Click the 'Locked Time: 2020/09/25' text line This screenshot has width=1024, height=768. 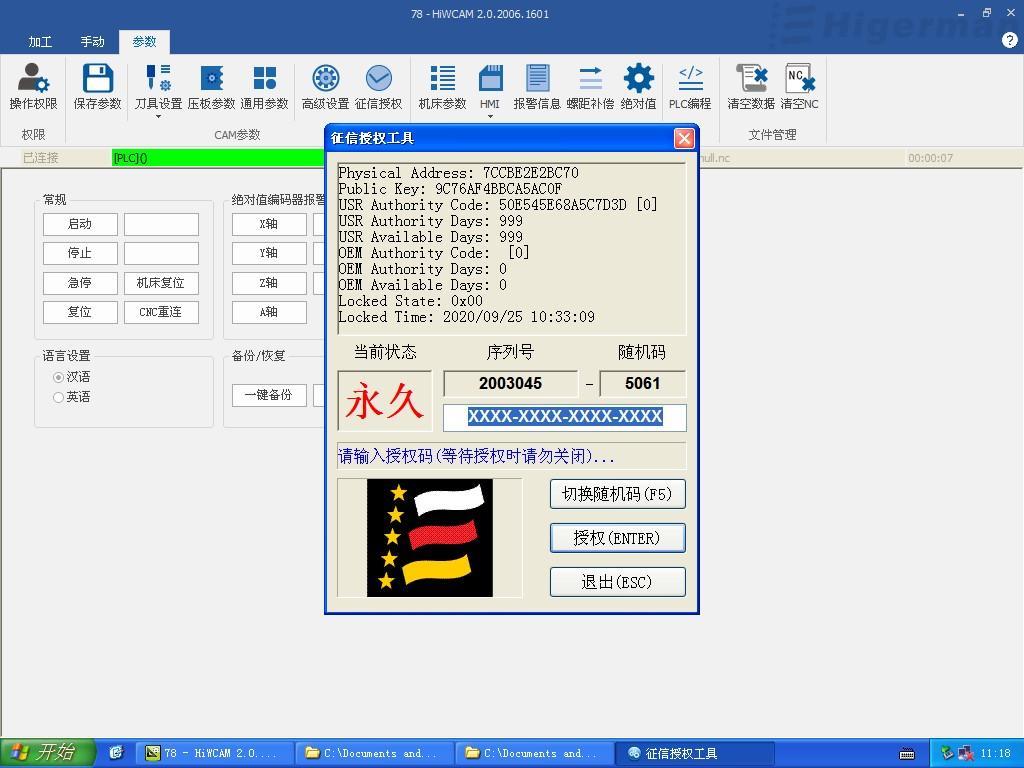466,317
